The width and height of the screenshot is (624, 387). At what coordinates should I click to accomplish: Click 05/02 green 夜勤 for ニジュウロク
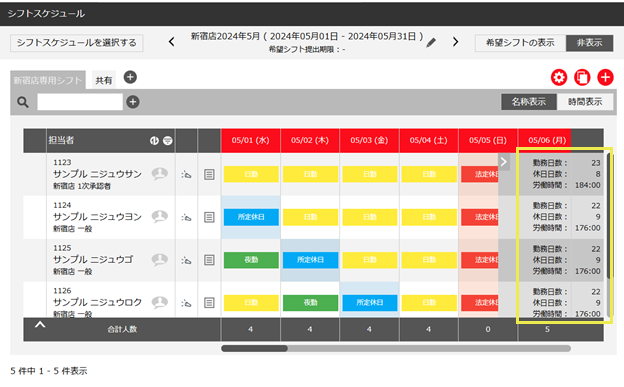coord(310,303)
